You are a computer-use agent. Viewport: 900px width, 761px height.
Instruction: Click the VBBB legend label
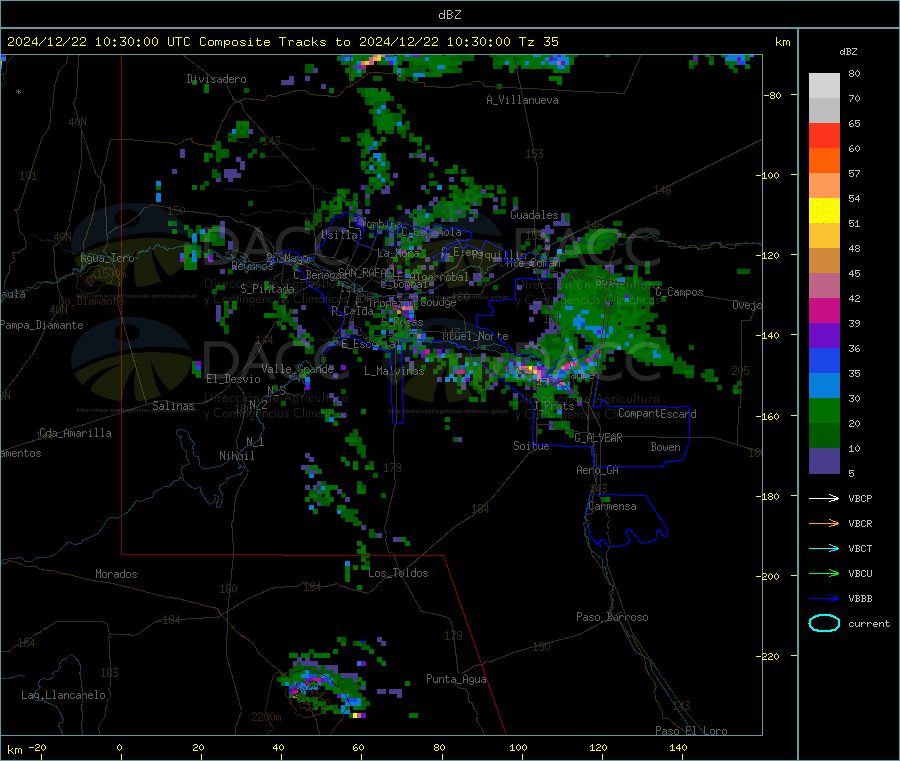[x=860, y=599]
